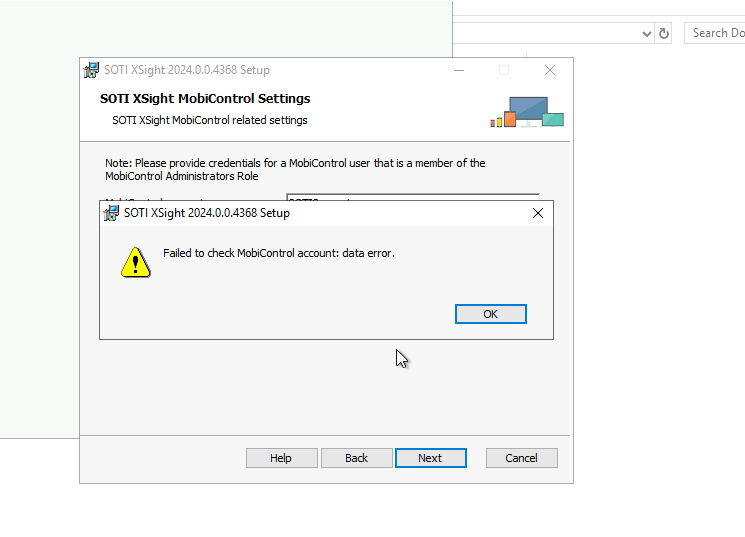
Task: Go Back in the Setup wizard
Action: [x=356, y=458]
